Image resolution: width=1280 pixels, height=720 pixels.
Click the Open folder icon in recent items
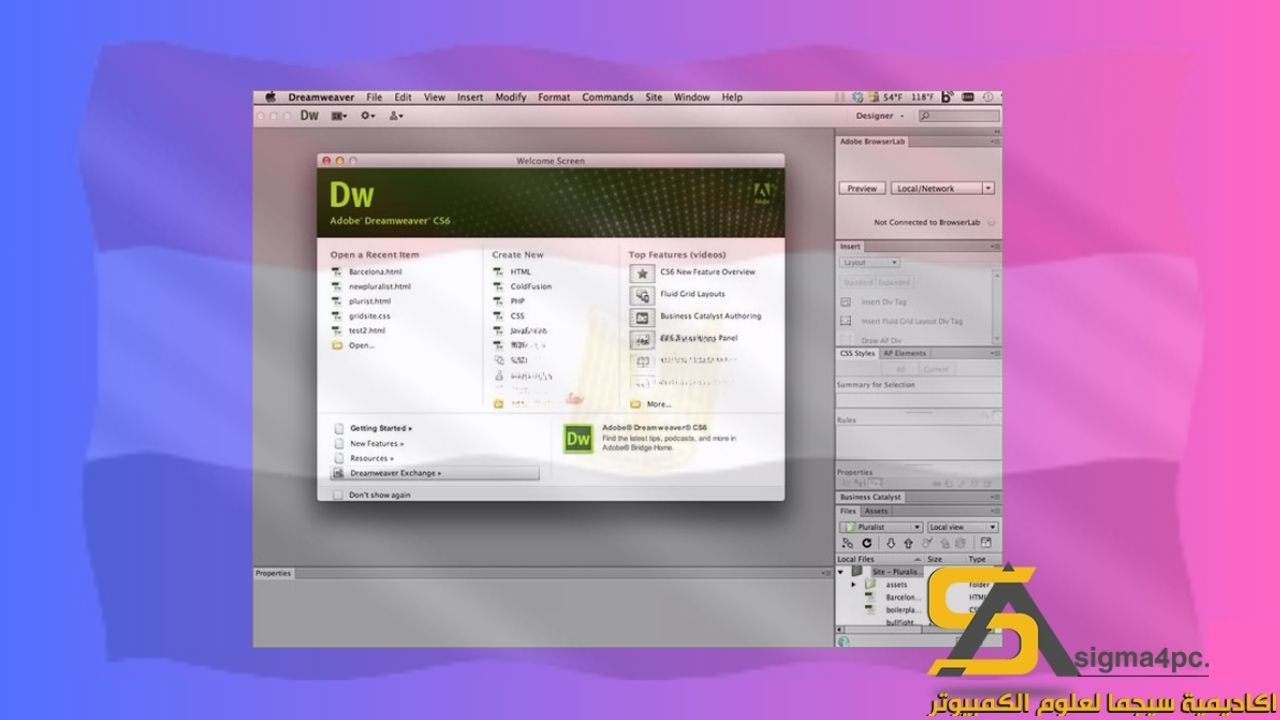(337, 345)
